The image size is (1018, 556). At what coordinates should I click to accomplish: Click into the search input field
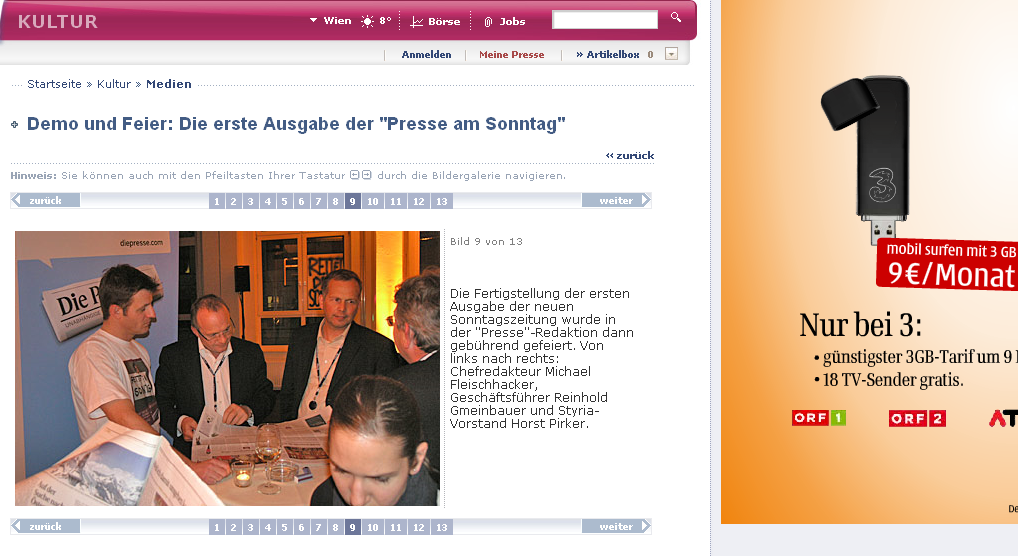pos(604,19)
